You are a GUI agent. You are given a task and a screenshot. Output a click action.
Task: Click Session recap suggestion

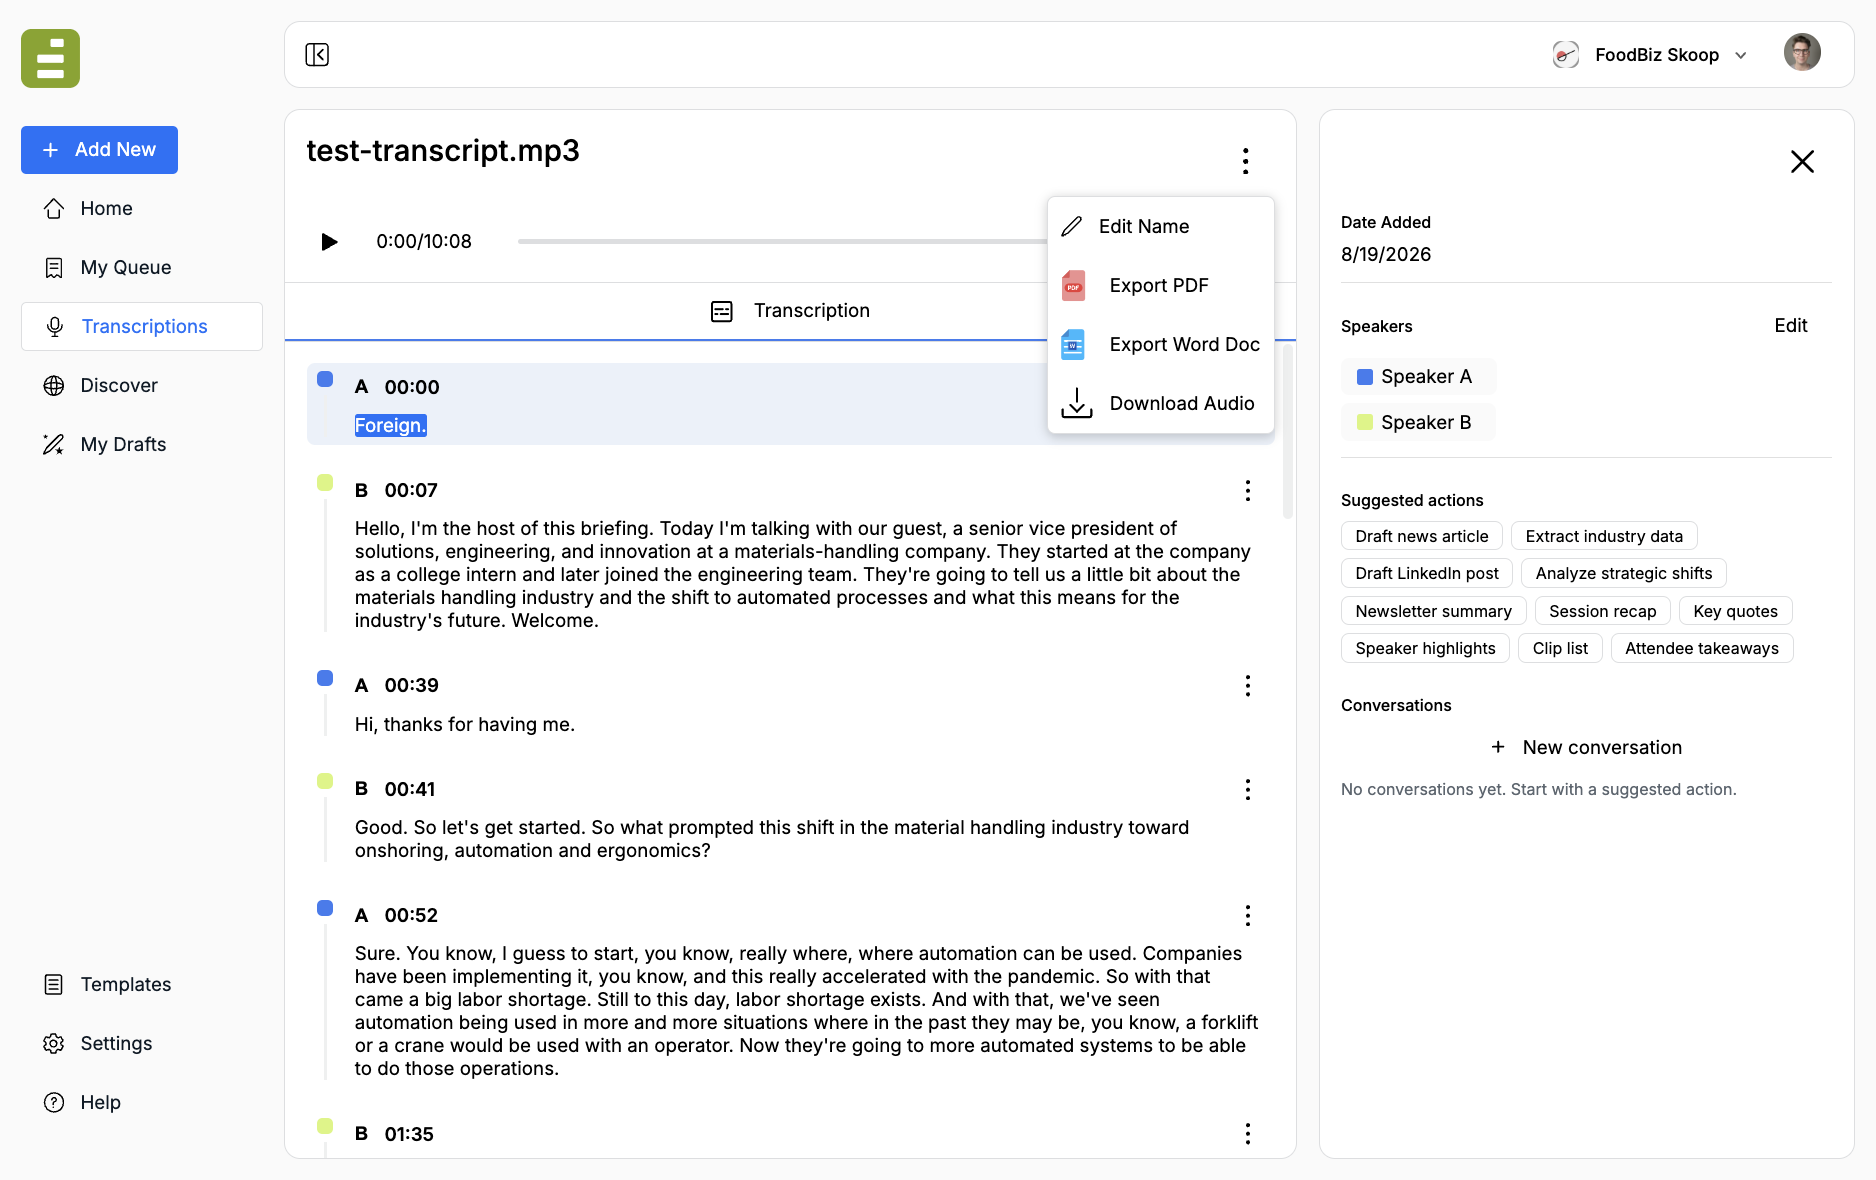pyautogui.click(x=1602, y=611)
